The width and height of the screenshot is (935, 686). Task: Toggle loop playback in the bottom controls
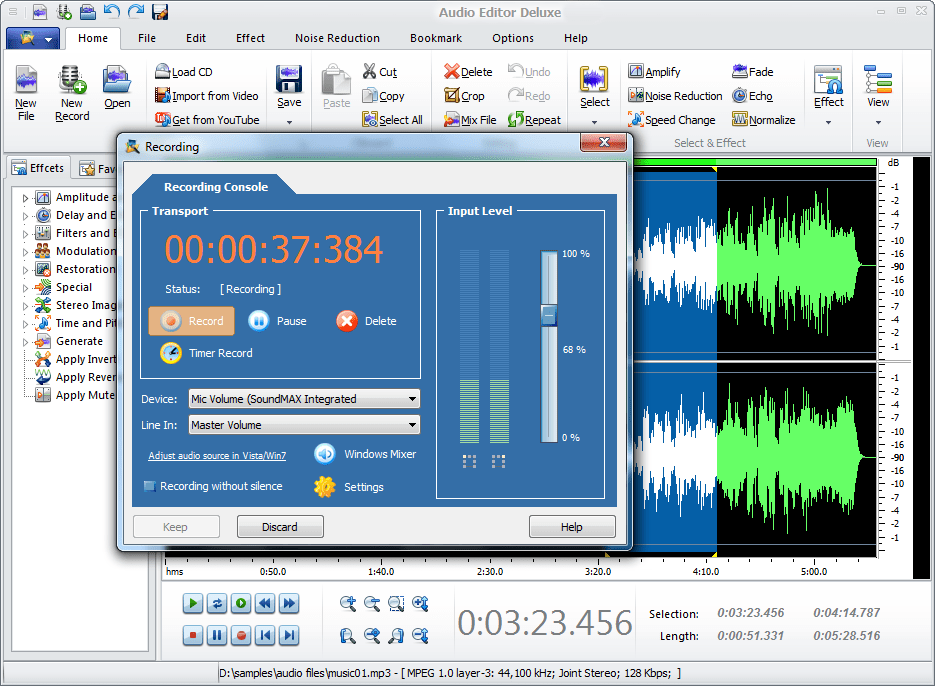point(217,603)
